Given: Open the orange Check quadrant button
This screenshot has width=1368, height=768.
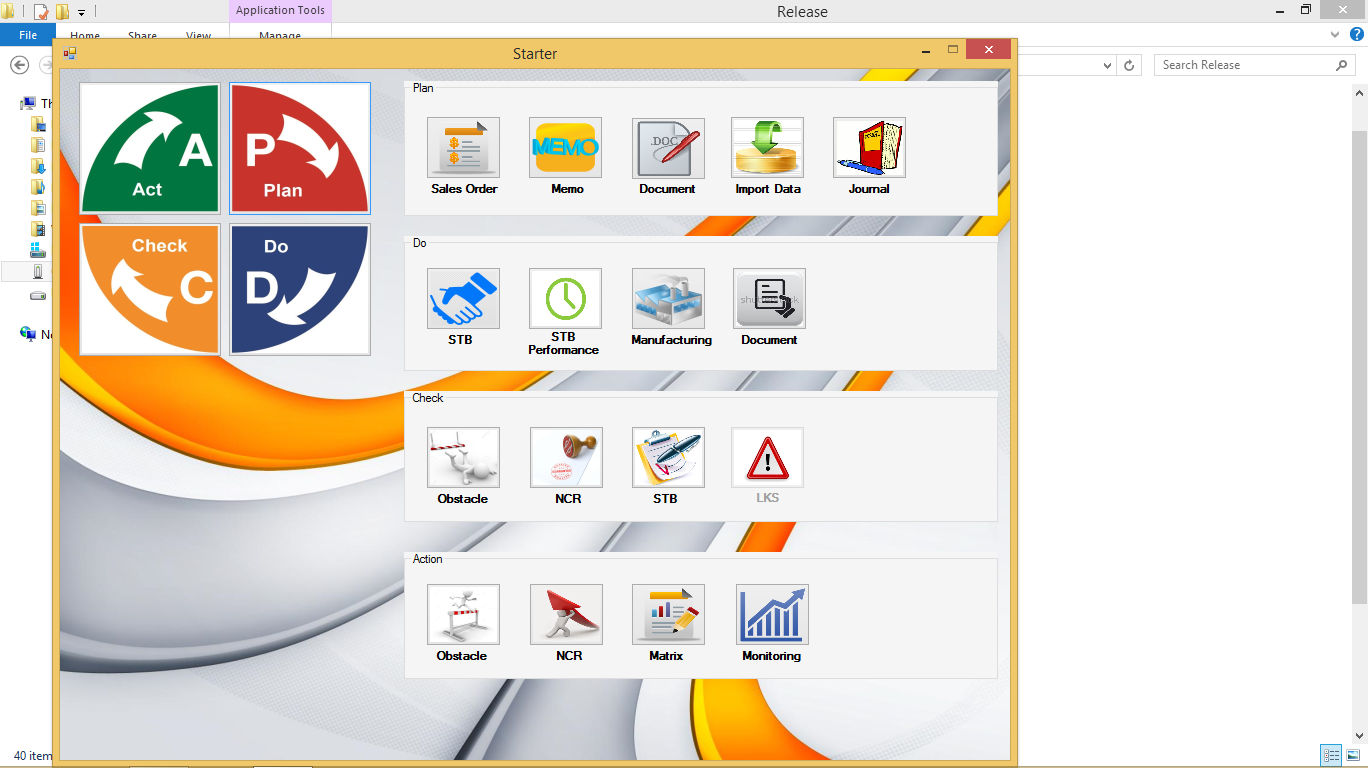Looking at the screenshot, I should tap(150, 289).
